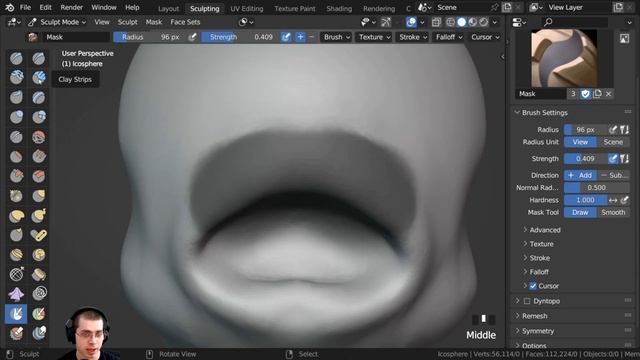Switch to the UV Editing workspace tab
640x360 pixels.
[247, 9]
